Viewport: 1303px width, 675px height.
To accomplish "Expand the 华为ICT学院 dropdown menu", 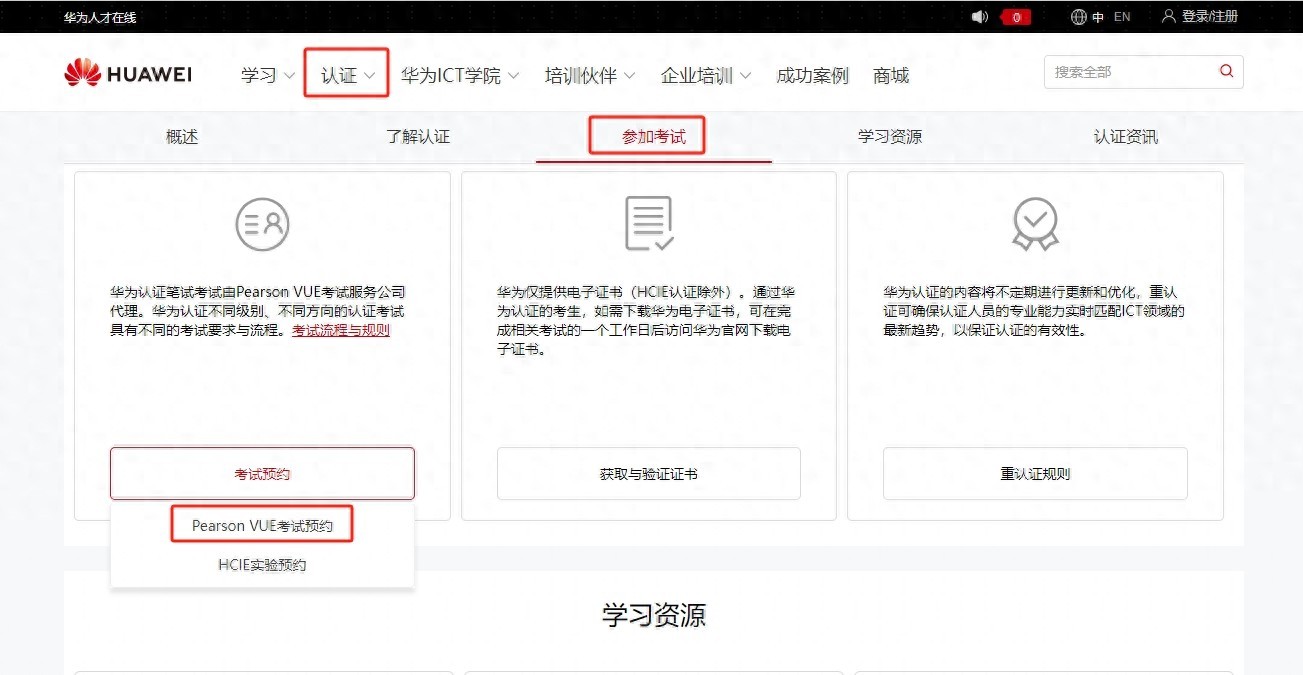I will (x=460, y=75).
